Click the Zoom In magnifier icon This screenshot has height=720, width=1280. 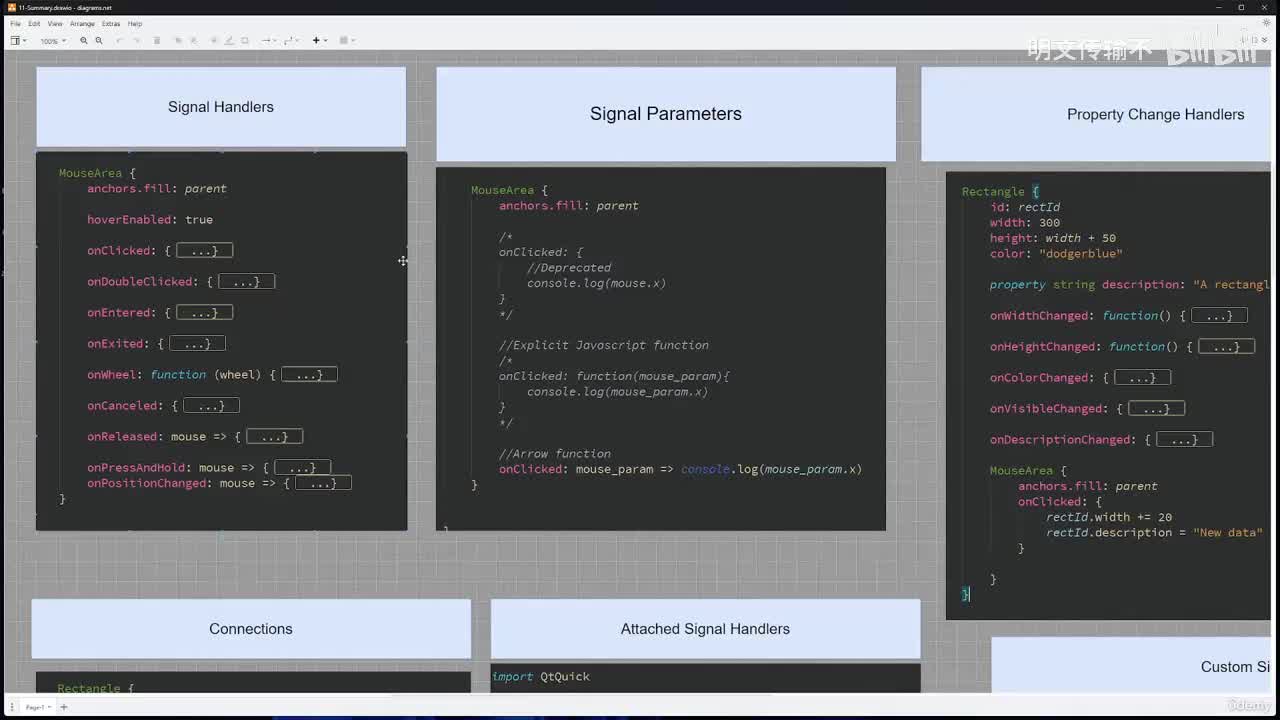point(84,41)
